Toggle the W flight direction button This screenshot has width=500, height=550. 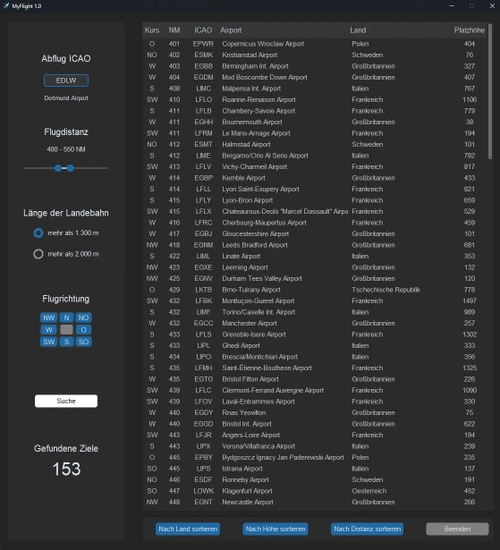pos(49,330)
